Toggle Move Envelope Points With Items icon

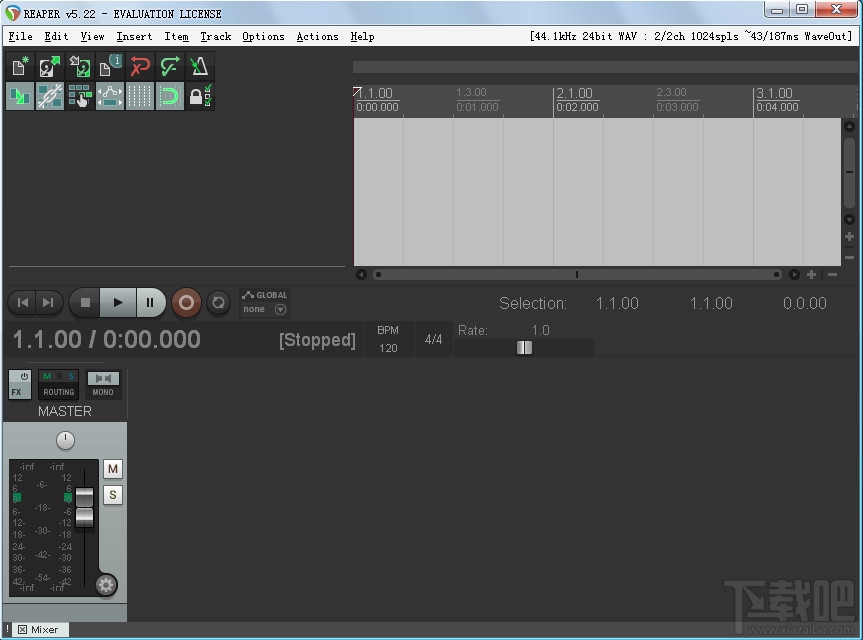pyautogui.click(x=110, y=96)
